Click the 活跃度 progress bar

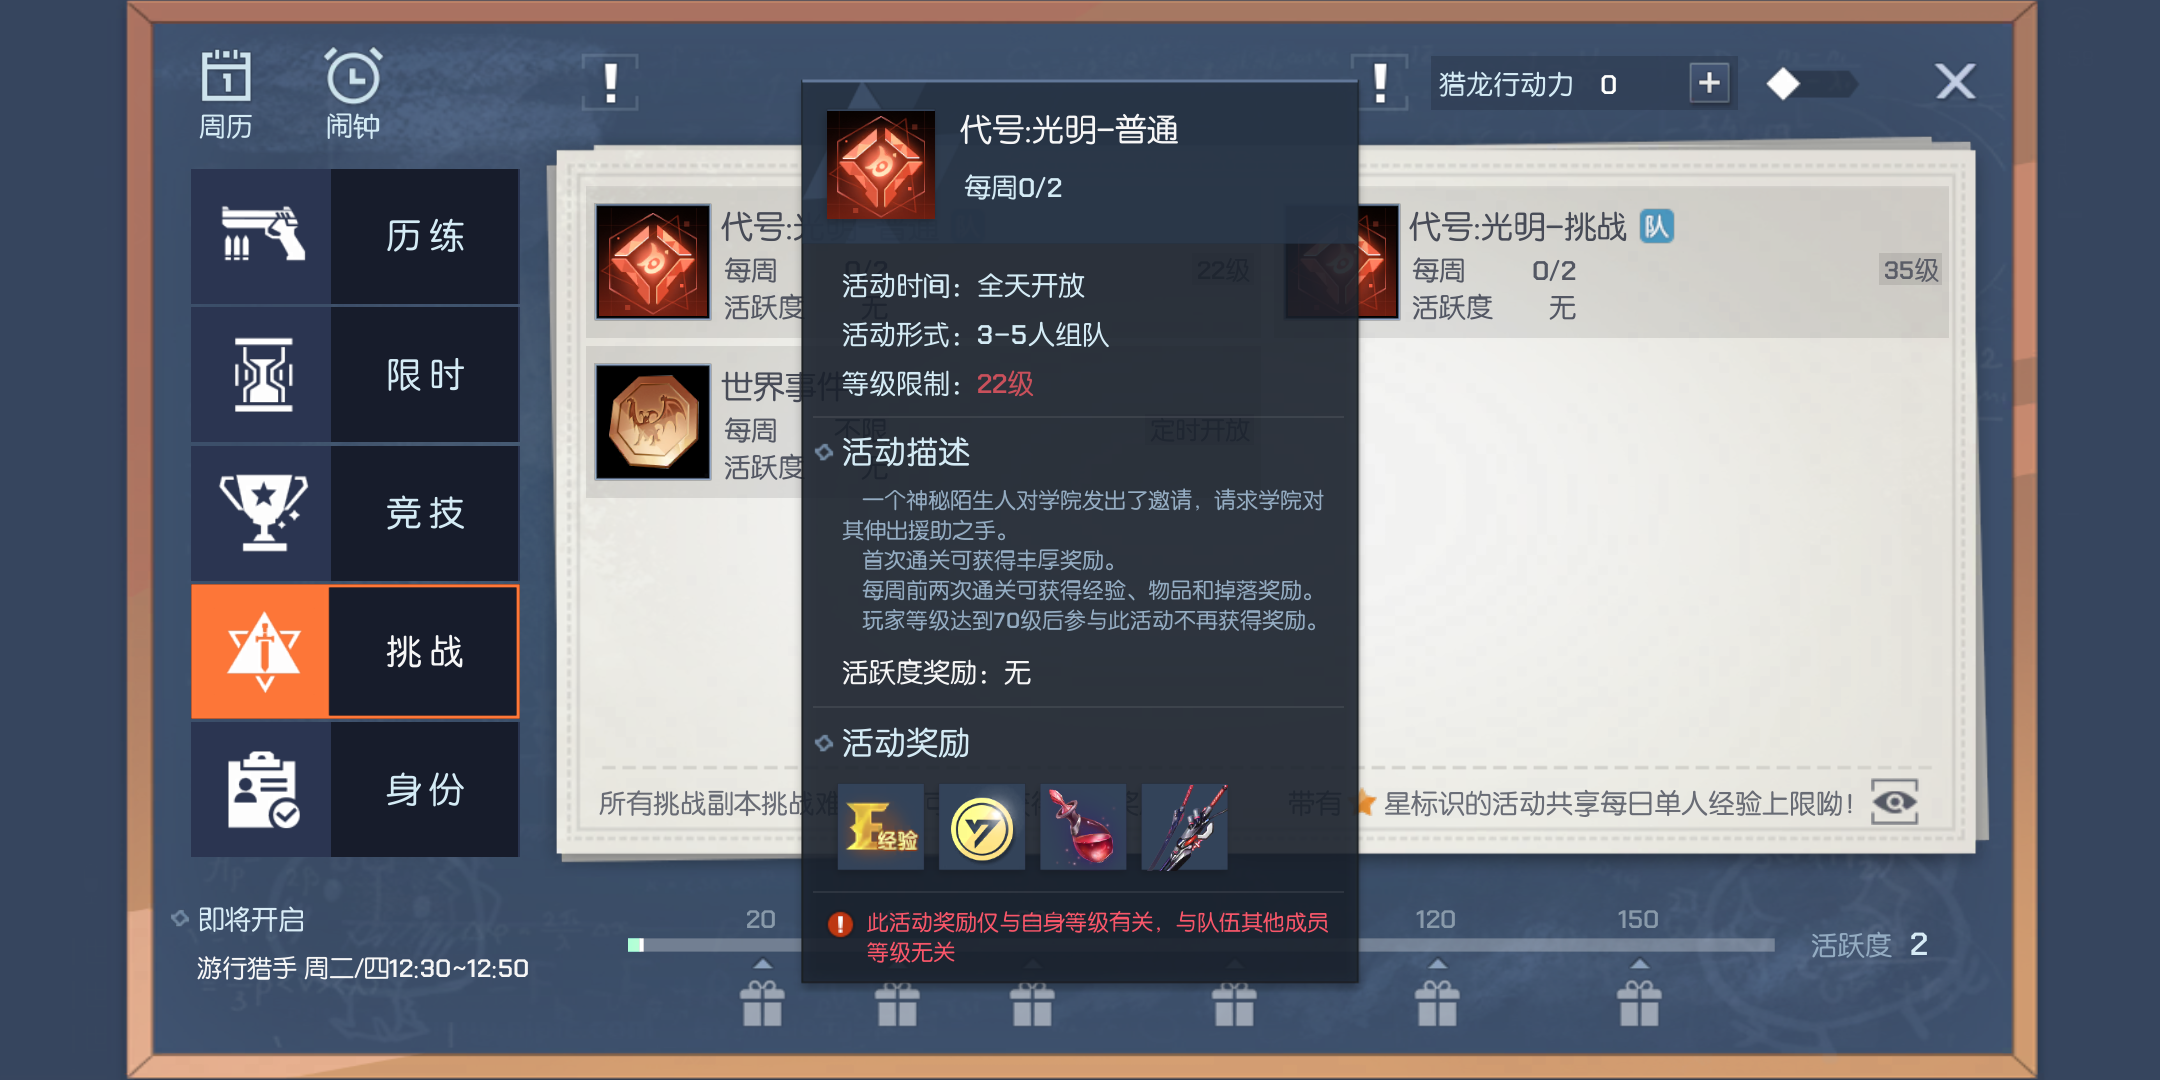(1201, 945)
